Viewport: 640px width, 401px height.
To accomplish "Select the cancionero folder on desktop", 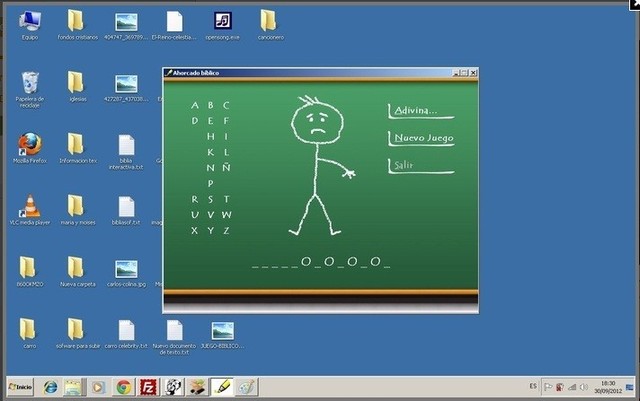I will point(271,26).
